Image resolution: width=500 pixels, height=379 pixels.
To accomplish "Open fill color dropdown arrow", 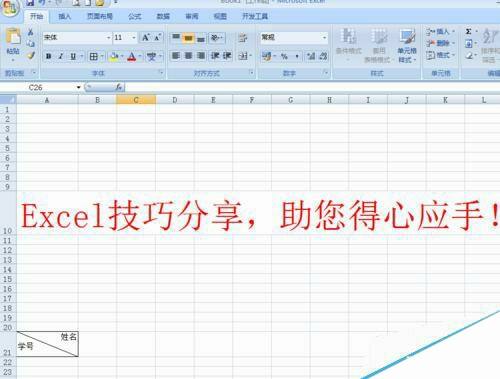I will (122, 57).
